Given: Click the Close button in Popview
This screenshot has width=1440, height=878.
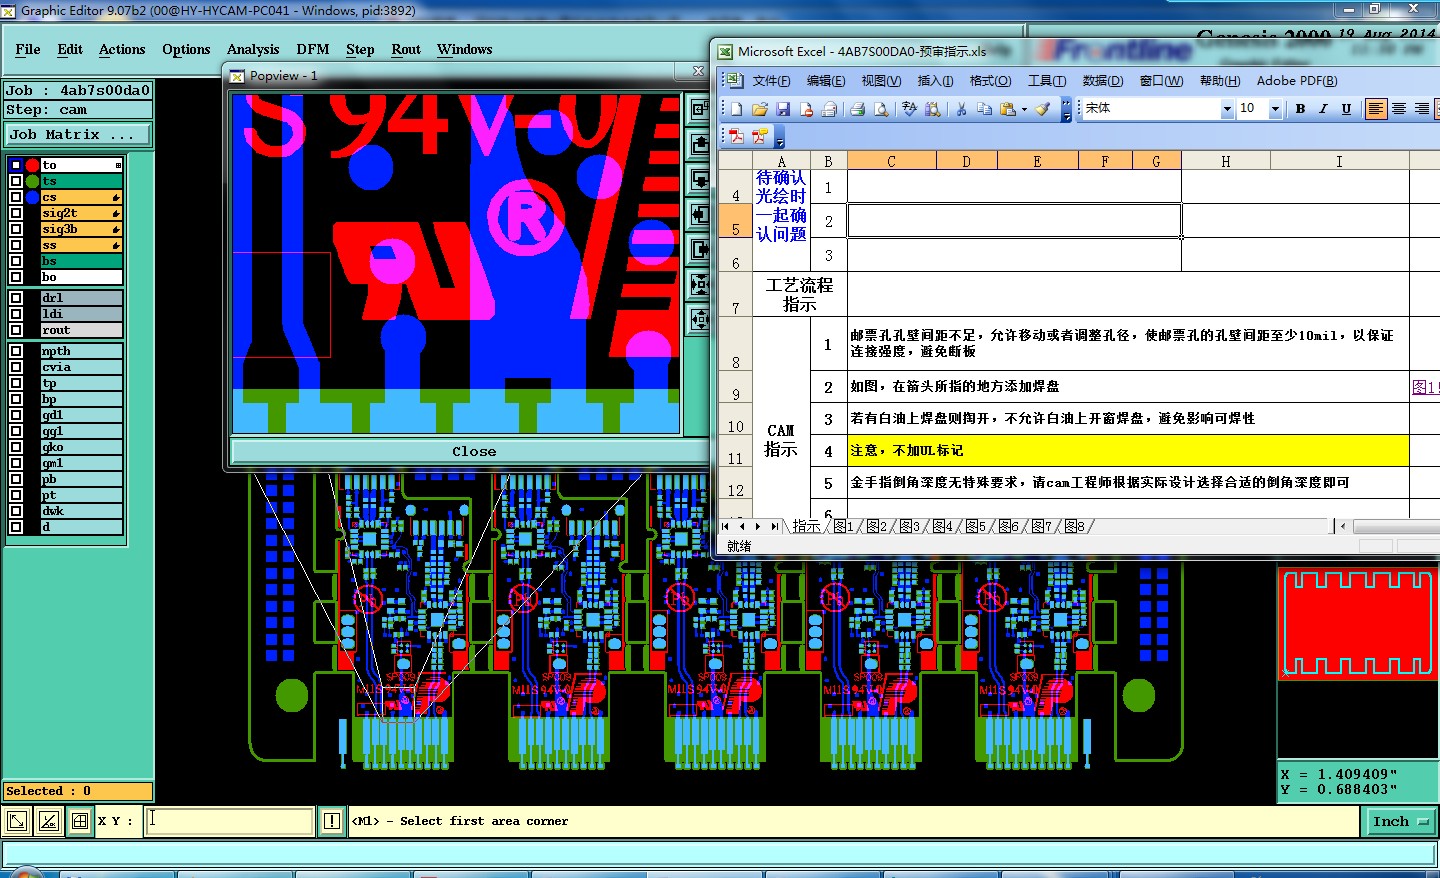Looking at the screenshot, I should tap(474, 452).
